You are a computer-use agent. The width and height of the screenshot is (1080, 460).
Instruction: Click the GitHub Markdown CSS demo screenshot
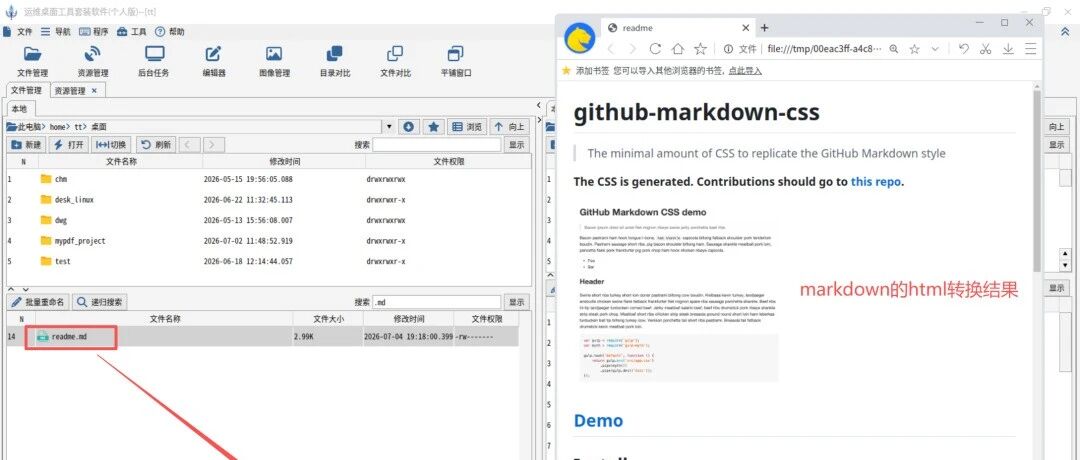pos(679,293)
